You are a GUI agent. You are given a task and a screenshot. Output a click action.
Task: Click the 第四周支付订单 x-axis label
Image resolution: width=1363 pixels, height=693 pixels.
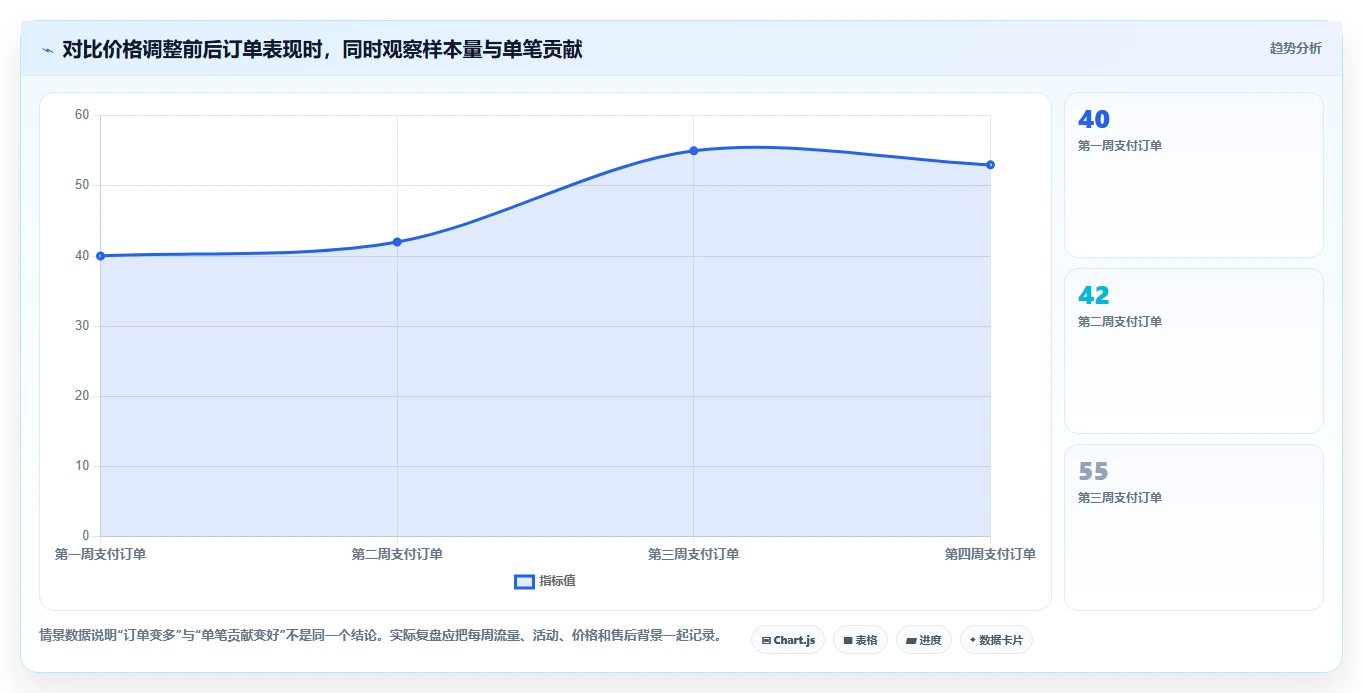(x=990, y=554)
